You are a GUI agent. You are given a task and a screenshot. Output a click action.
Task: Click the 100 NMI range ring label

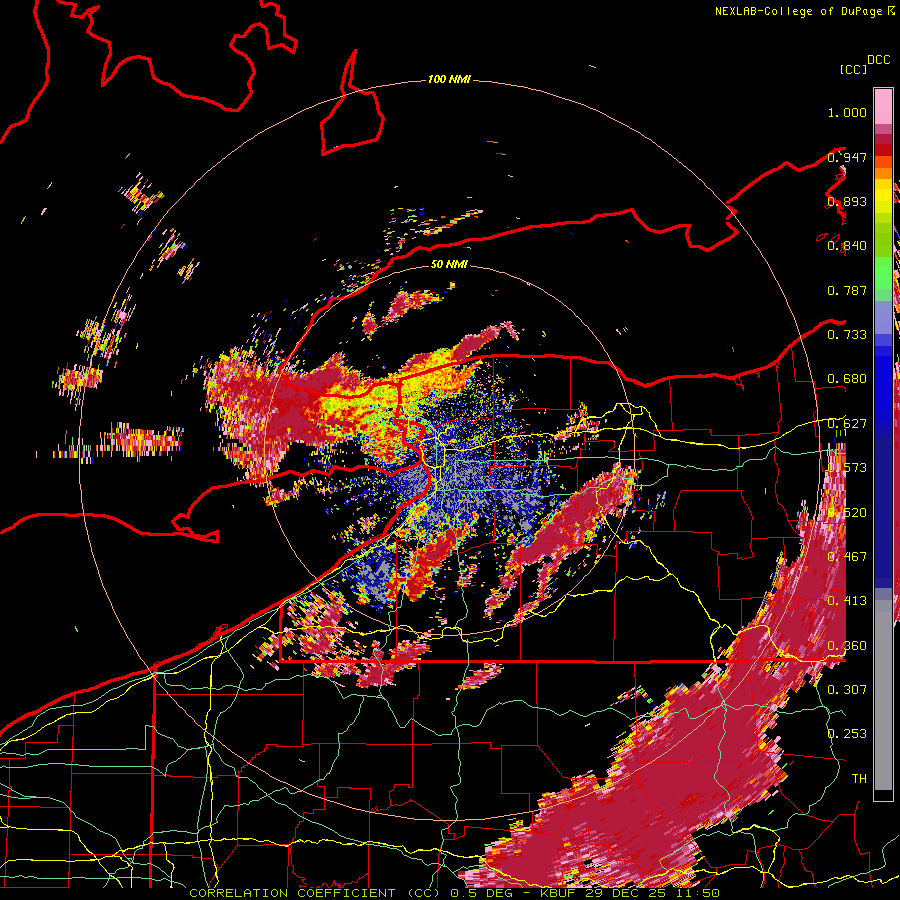[449, 79]
